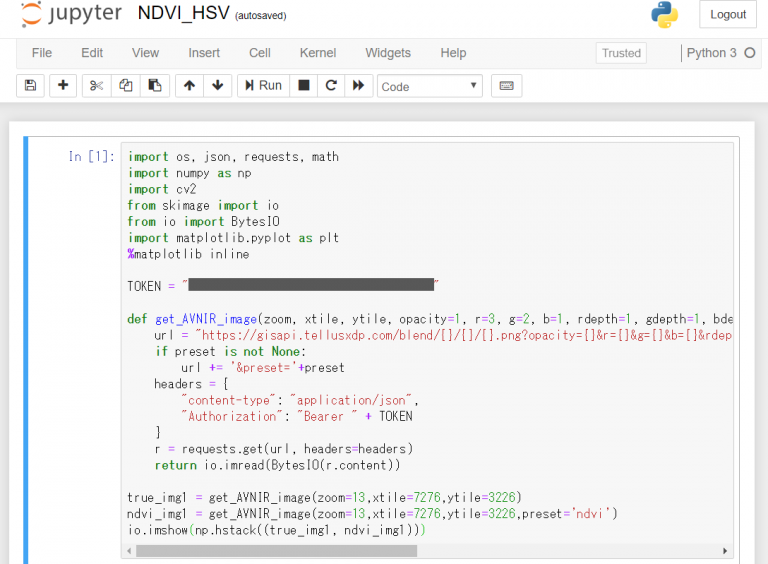Click the 'def get_AVNIR_image' function name

[x=206, y=319]
